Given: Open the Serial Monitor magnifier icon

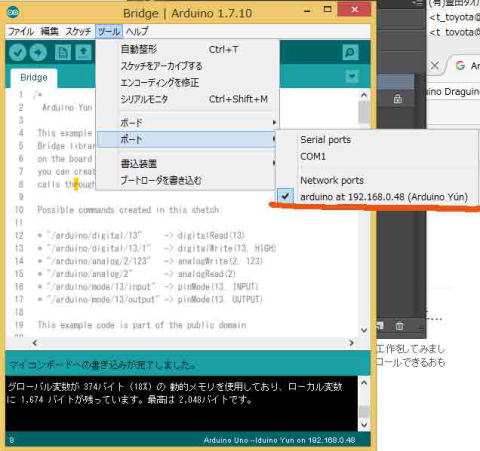Looking at the screenshot, I should (x=350, y=52).
